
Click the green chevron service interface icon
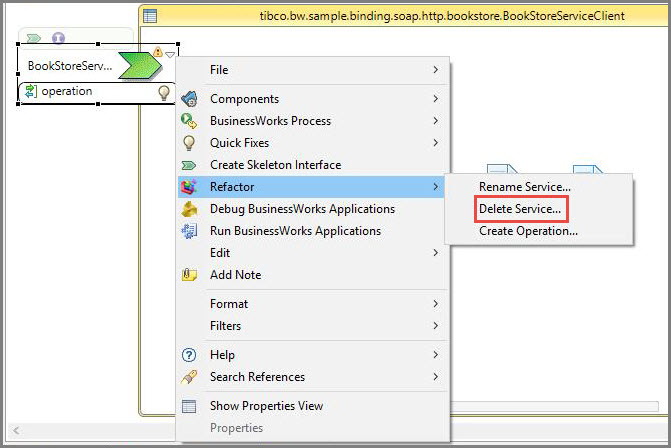[140, 66]
